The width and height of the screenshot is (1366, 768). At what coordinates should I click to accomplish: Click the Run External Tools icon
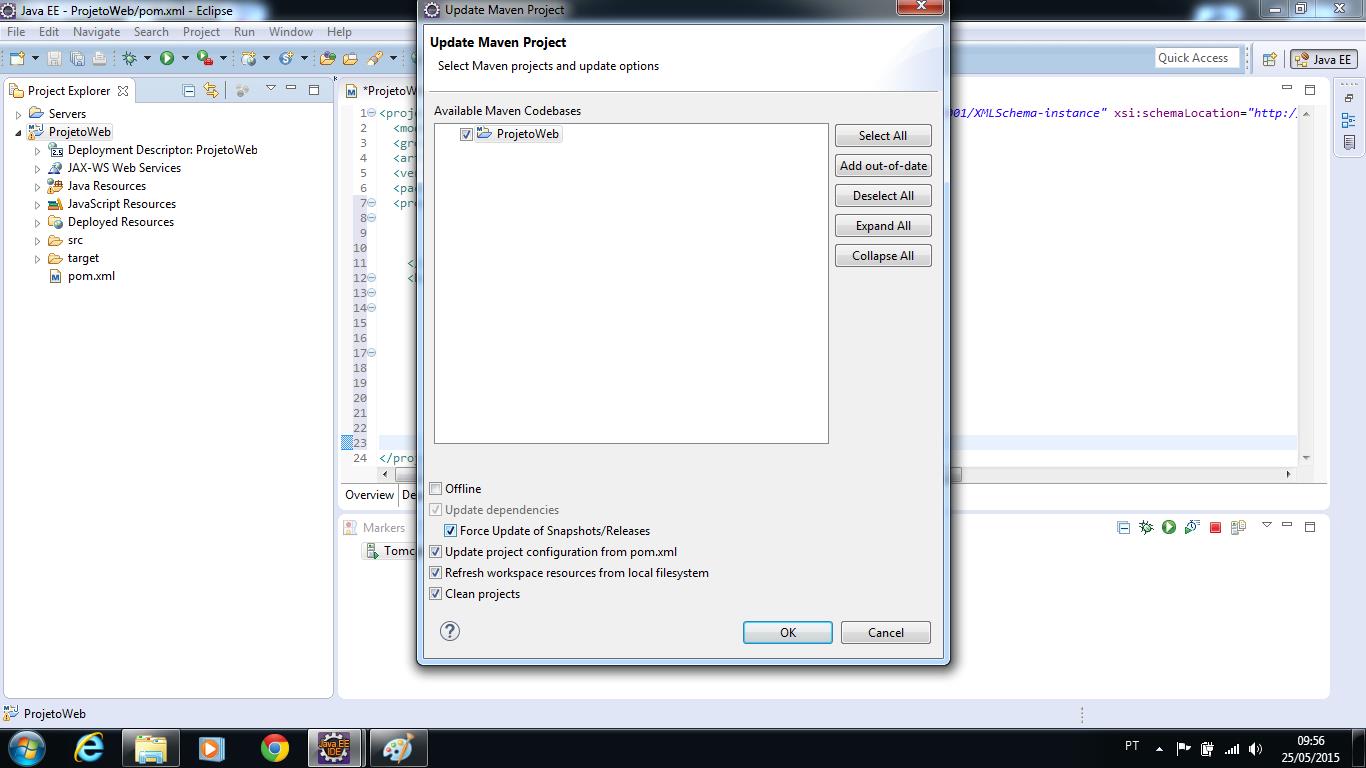coord(205,58)
